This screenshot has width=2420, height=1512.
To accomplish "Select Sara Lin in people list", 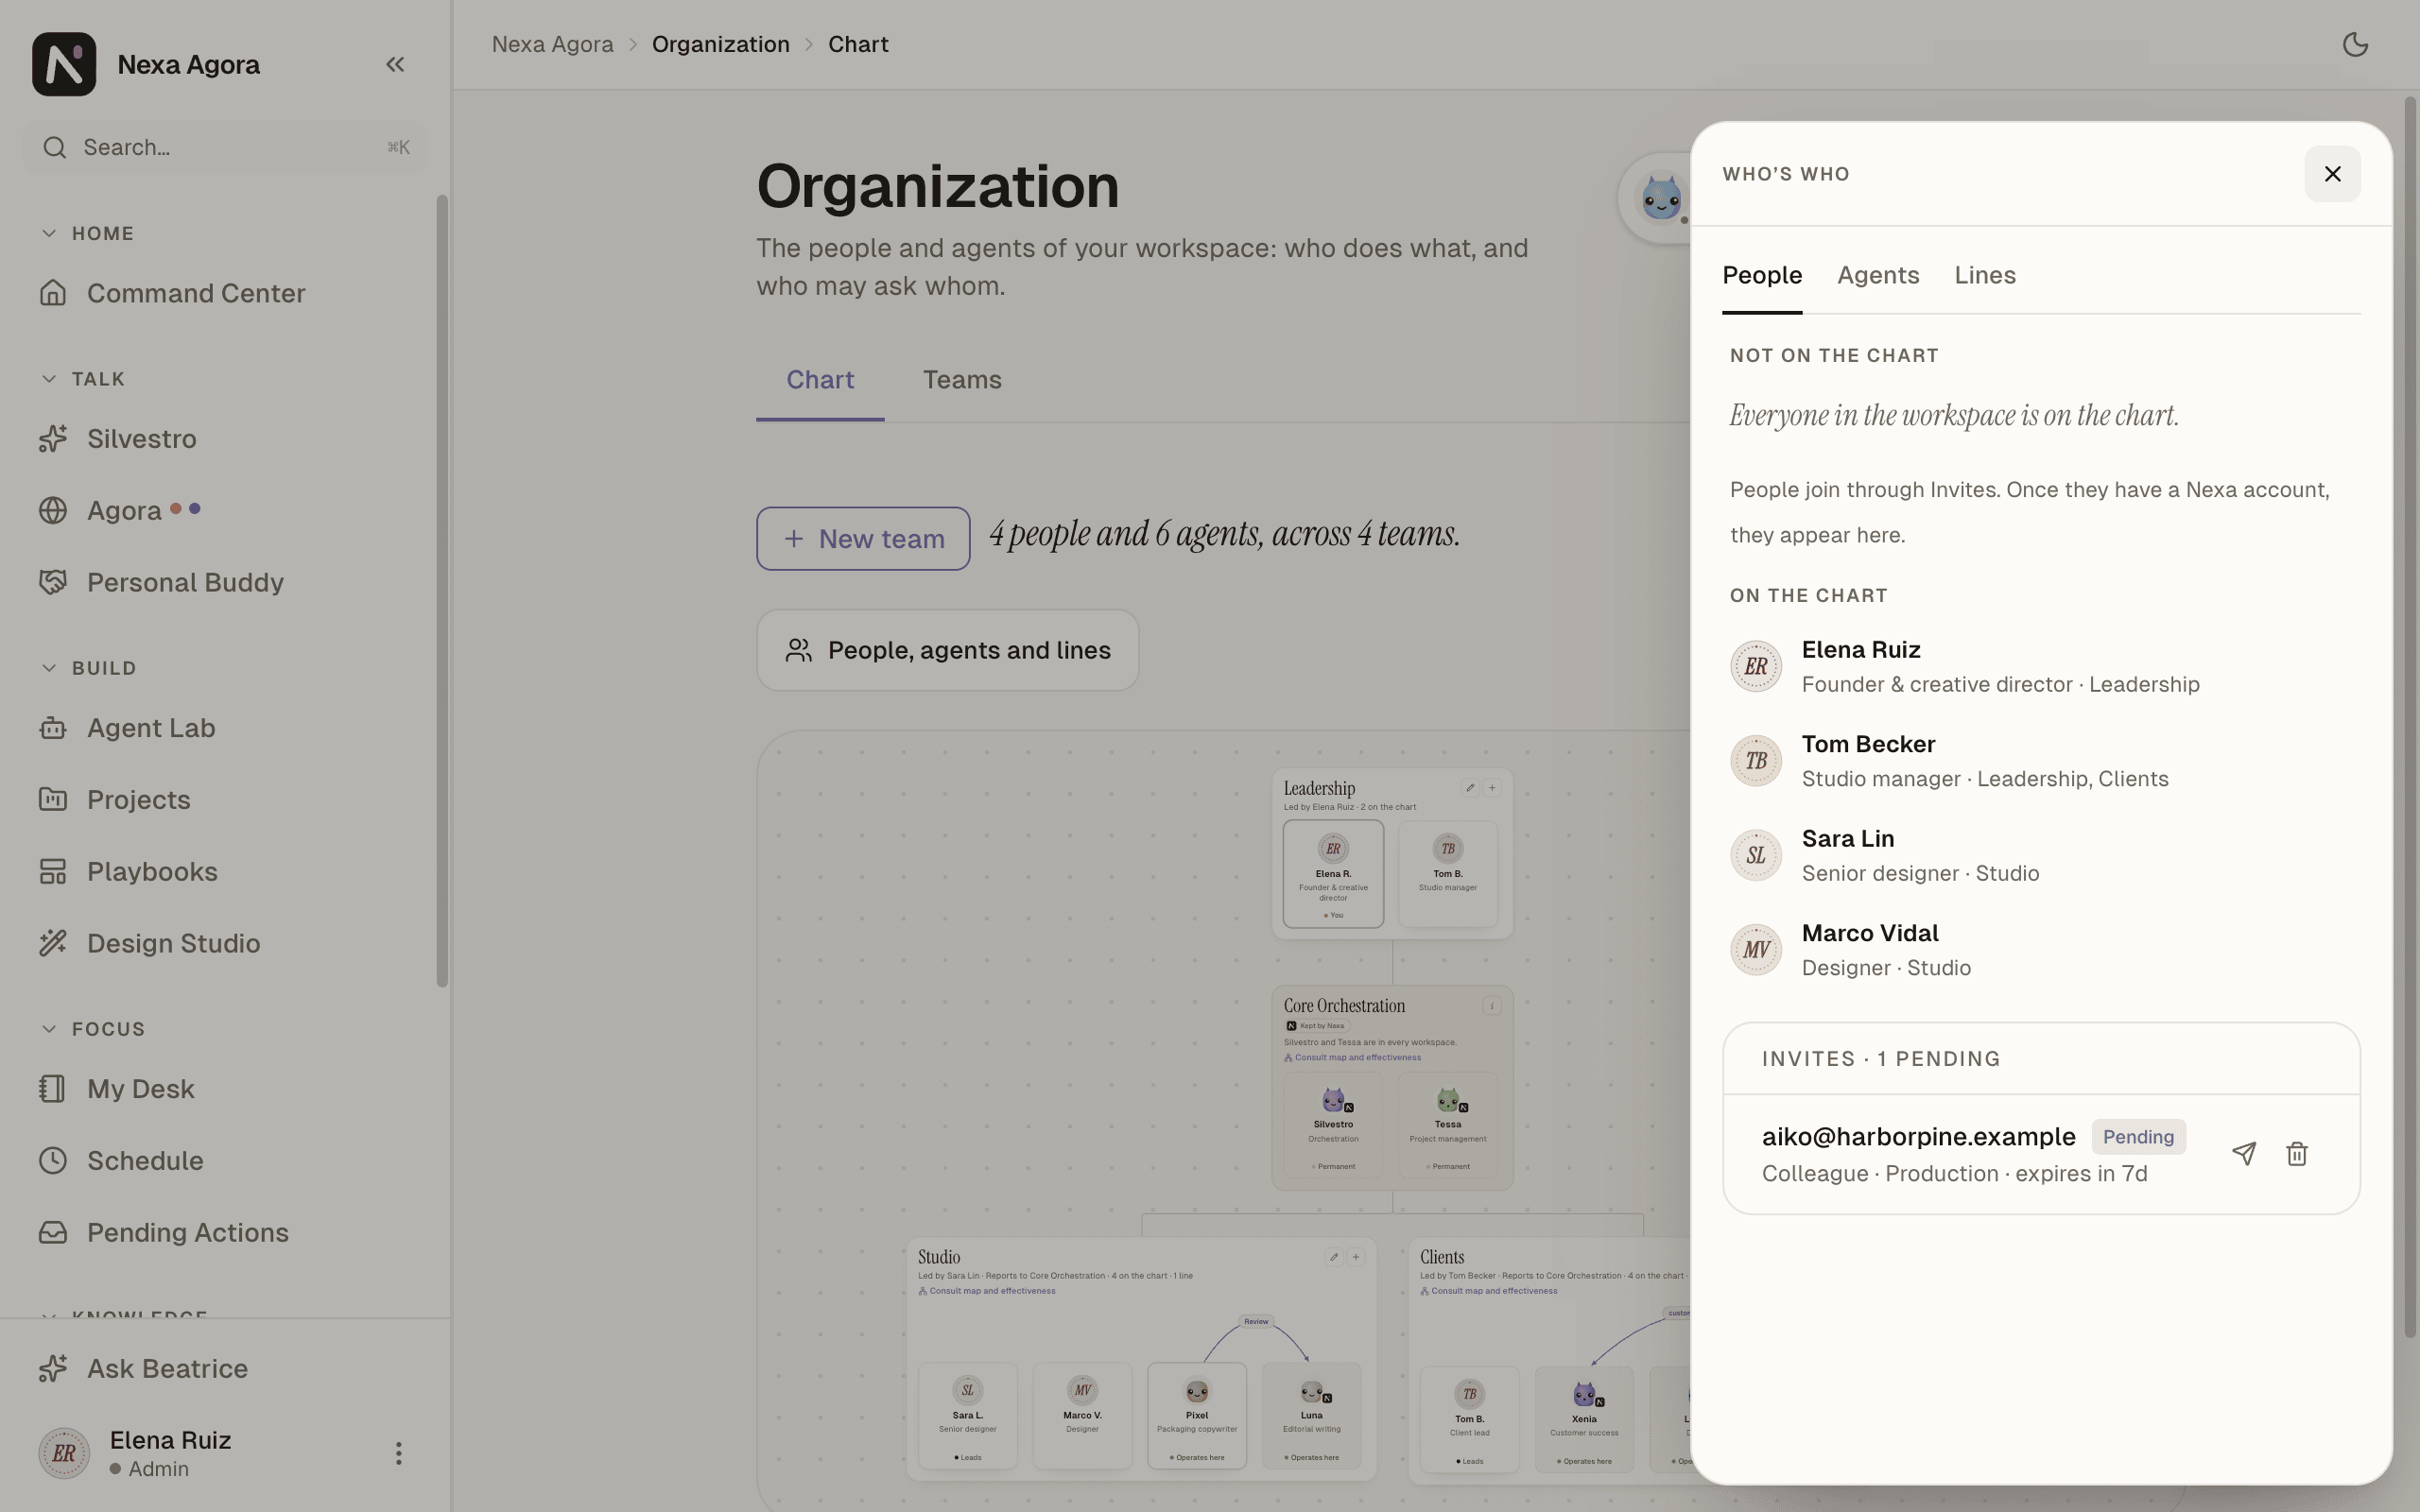I will (x=2041, y=856).
